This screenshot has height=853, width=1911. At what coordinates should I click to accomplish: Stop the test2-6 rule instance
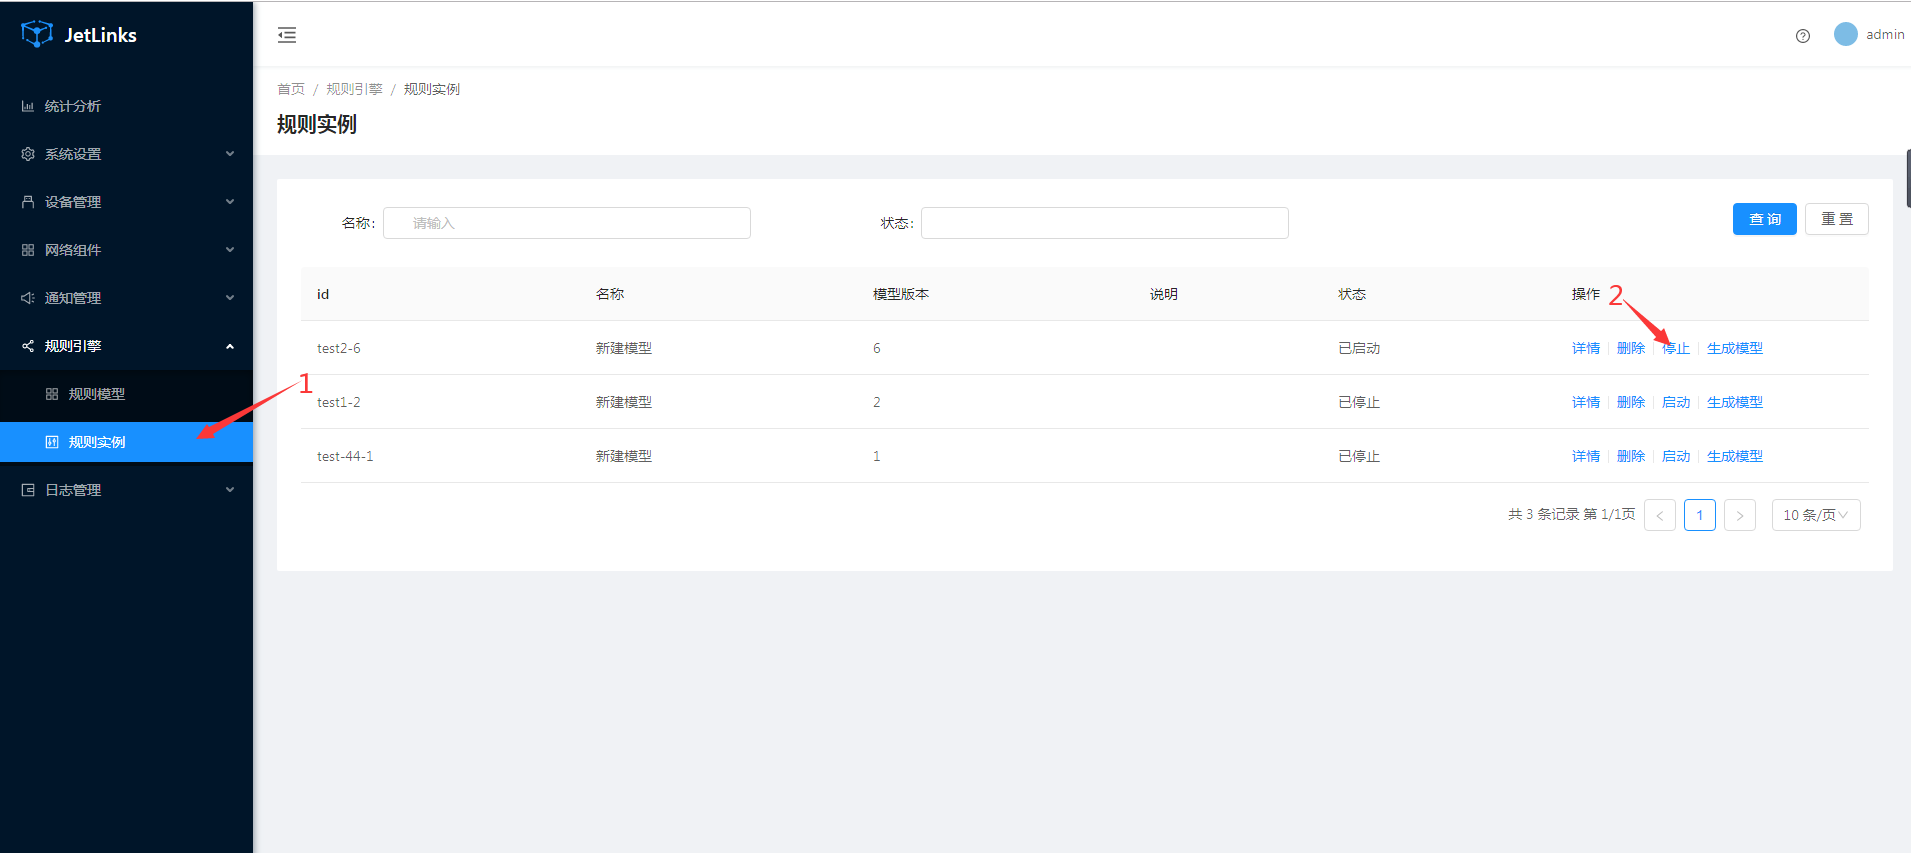(x=1676, y=348)
